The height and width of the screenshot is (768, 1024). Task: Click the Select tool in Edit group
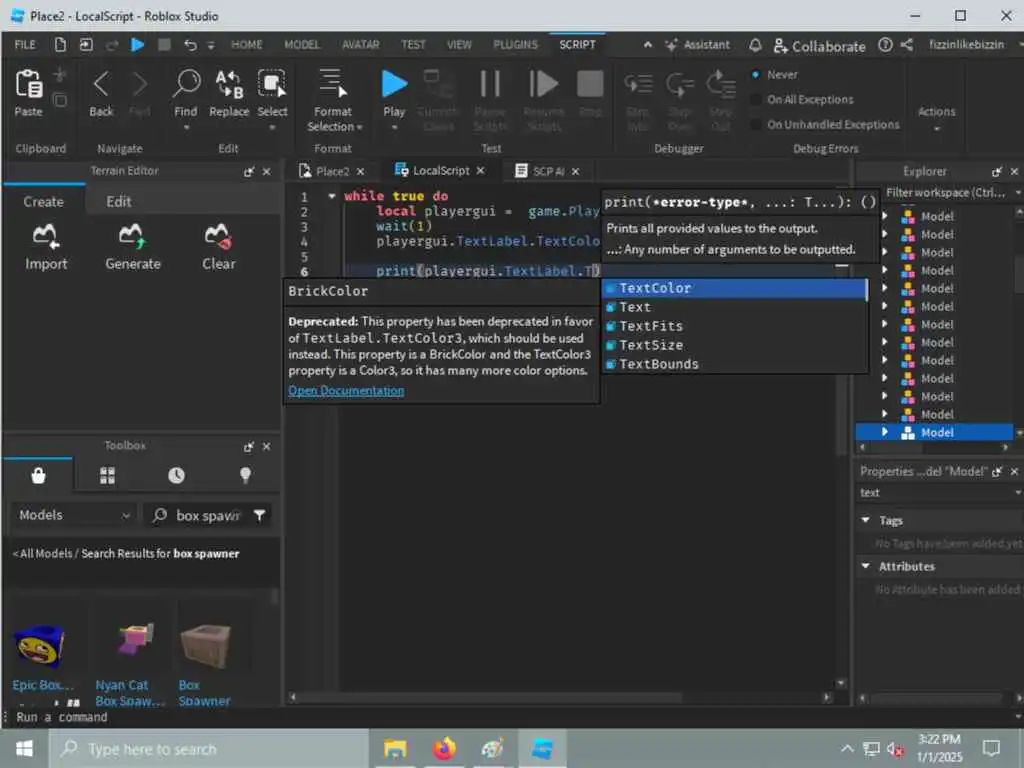tap(272, 84)
